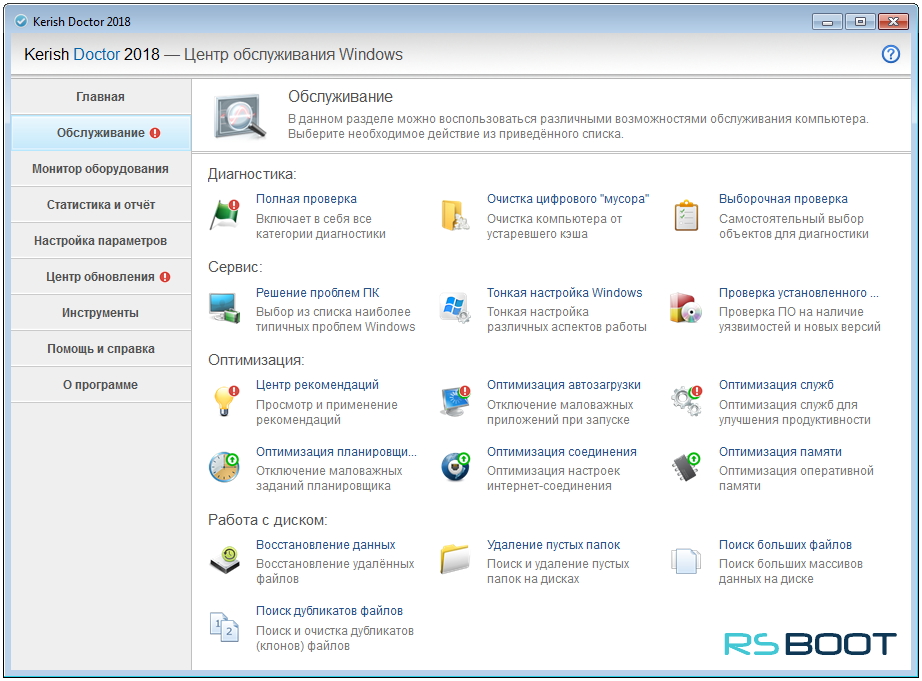Open Поиск больших файлов link
The image size is (922, 681).
tap(785, 545)
